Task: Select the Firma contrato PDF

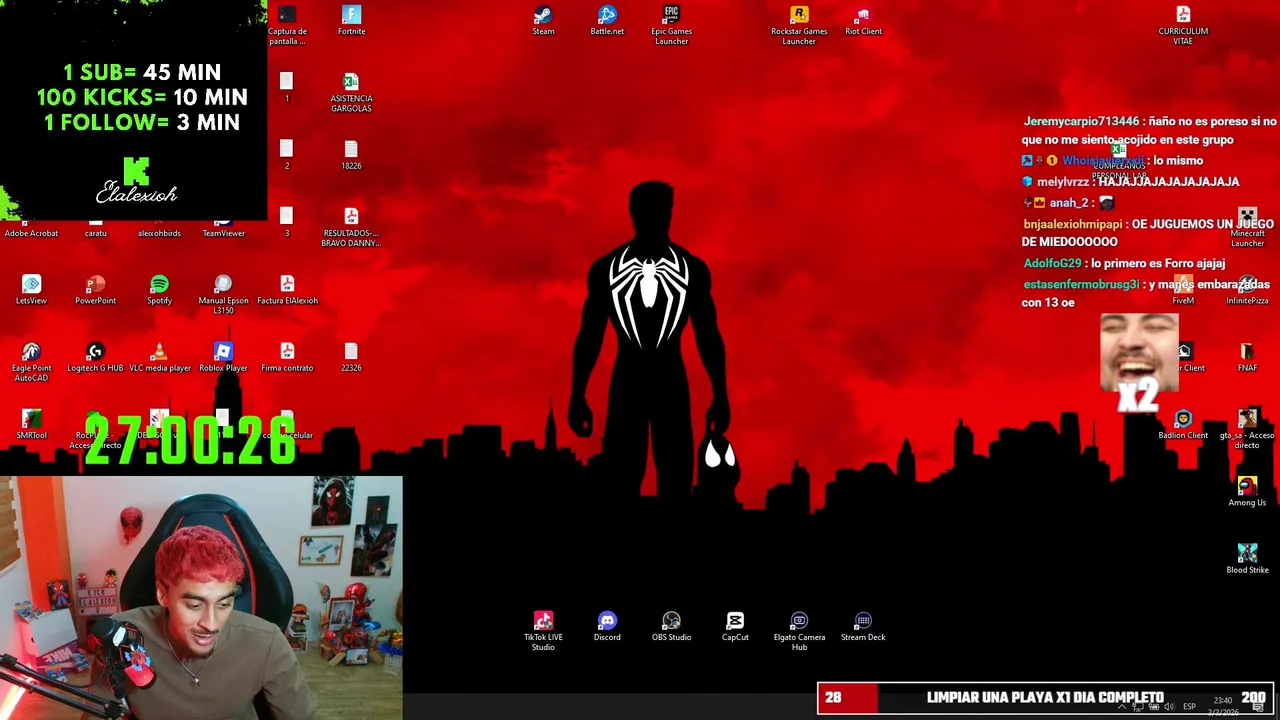Action: [287, 357]
